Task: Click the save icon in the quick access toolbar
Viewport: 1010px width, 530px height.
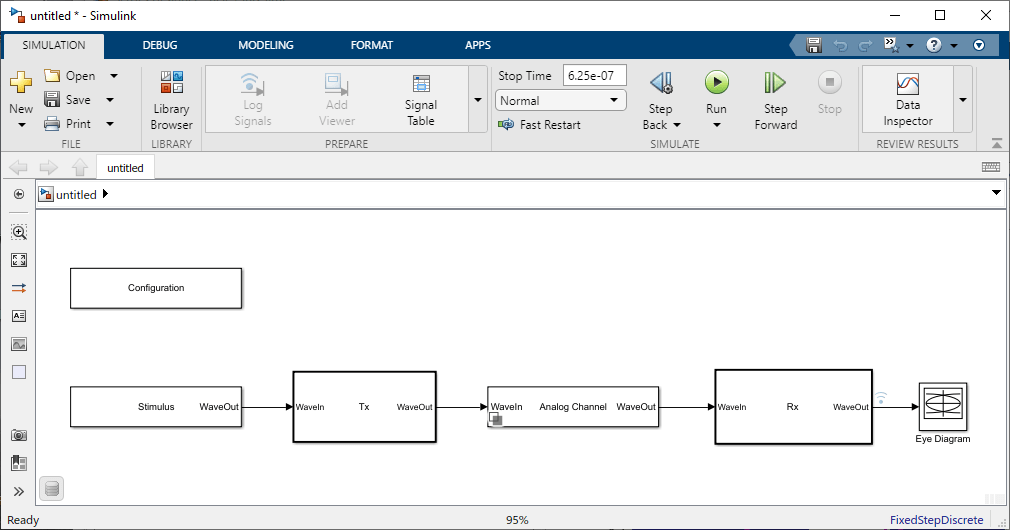Action: click(x=814, y=45)
